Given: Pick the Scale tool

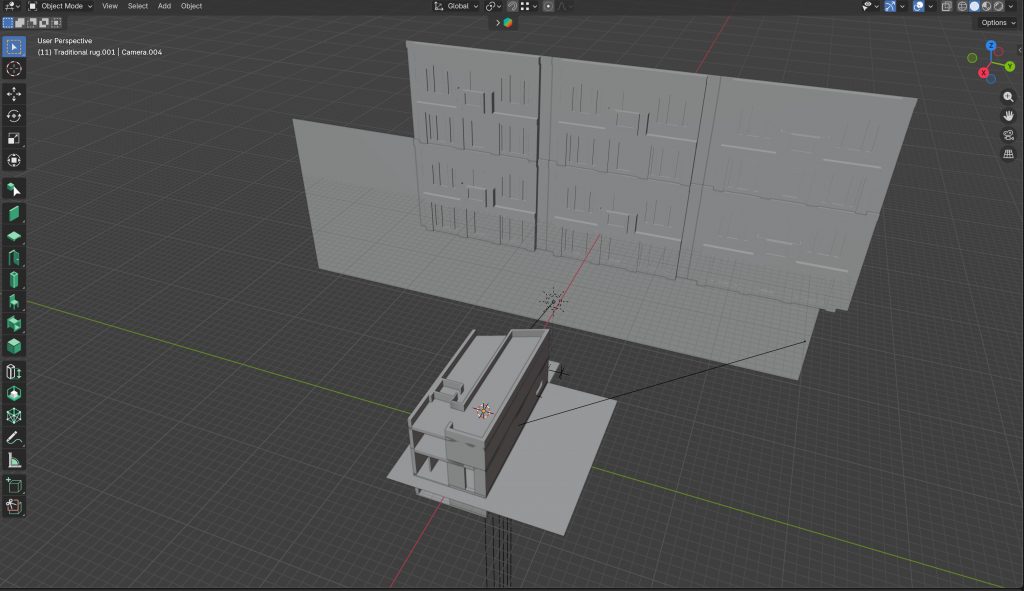Looking at the screenshot, I should (14, 138).
